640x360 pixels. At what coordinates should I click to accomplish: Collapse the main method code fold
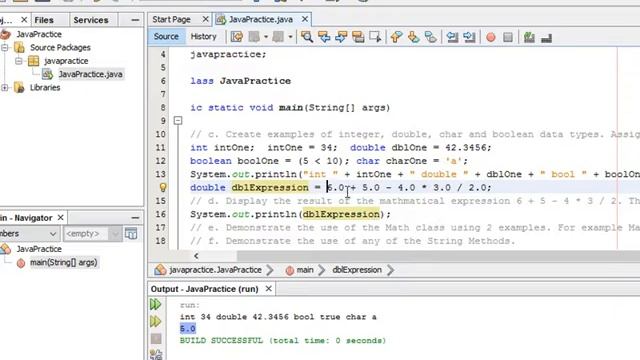(178, 121)
